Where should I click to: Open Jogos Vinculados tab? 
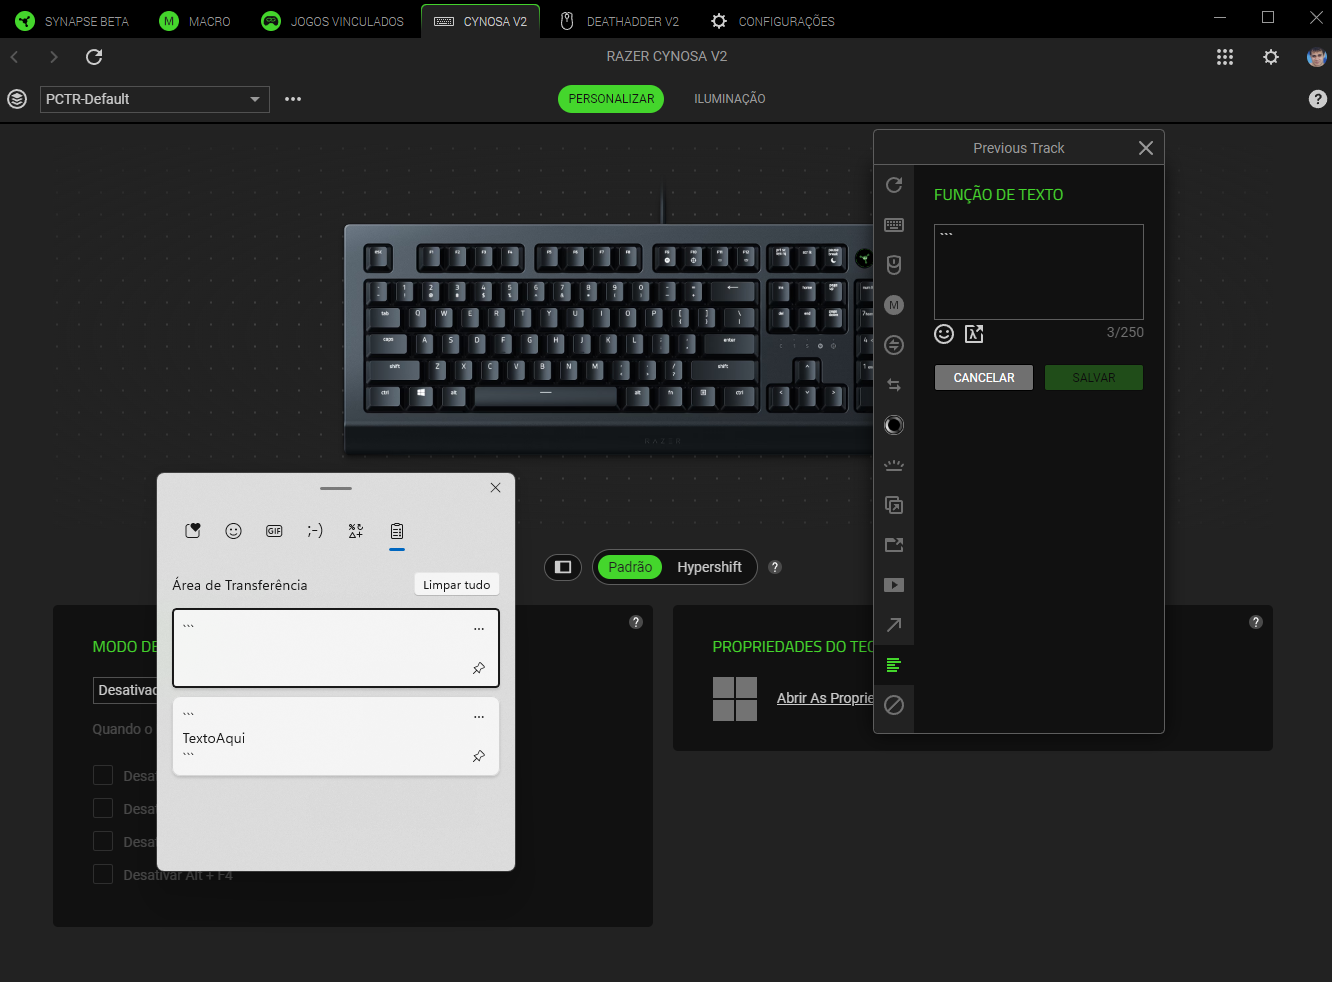tap(333, 21)
